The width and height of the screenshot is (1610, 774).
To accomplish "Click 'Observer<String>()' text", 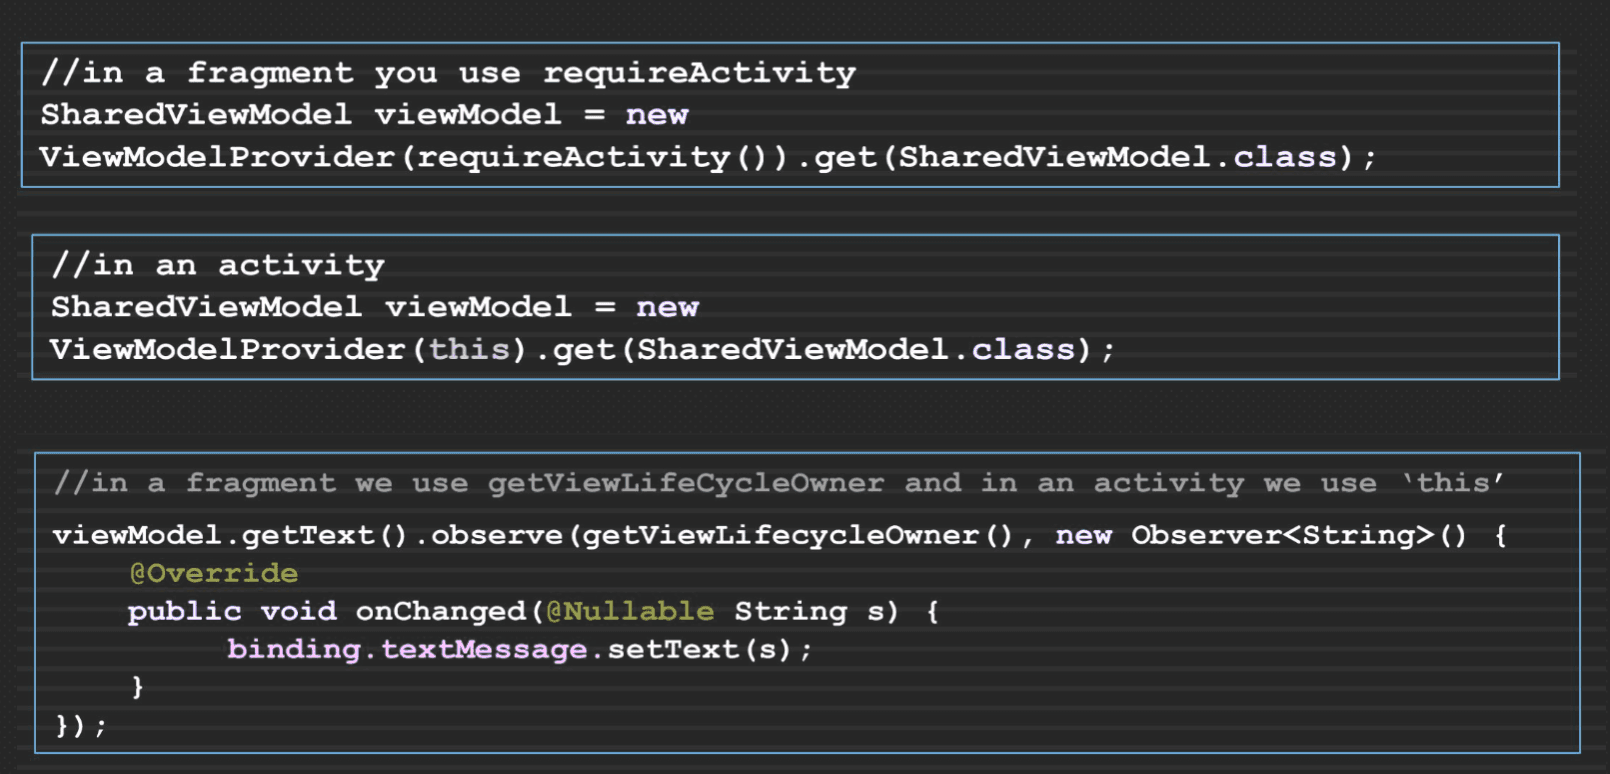I will (1299, 535).
